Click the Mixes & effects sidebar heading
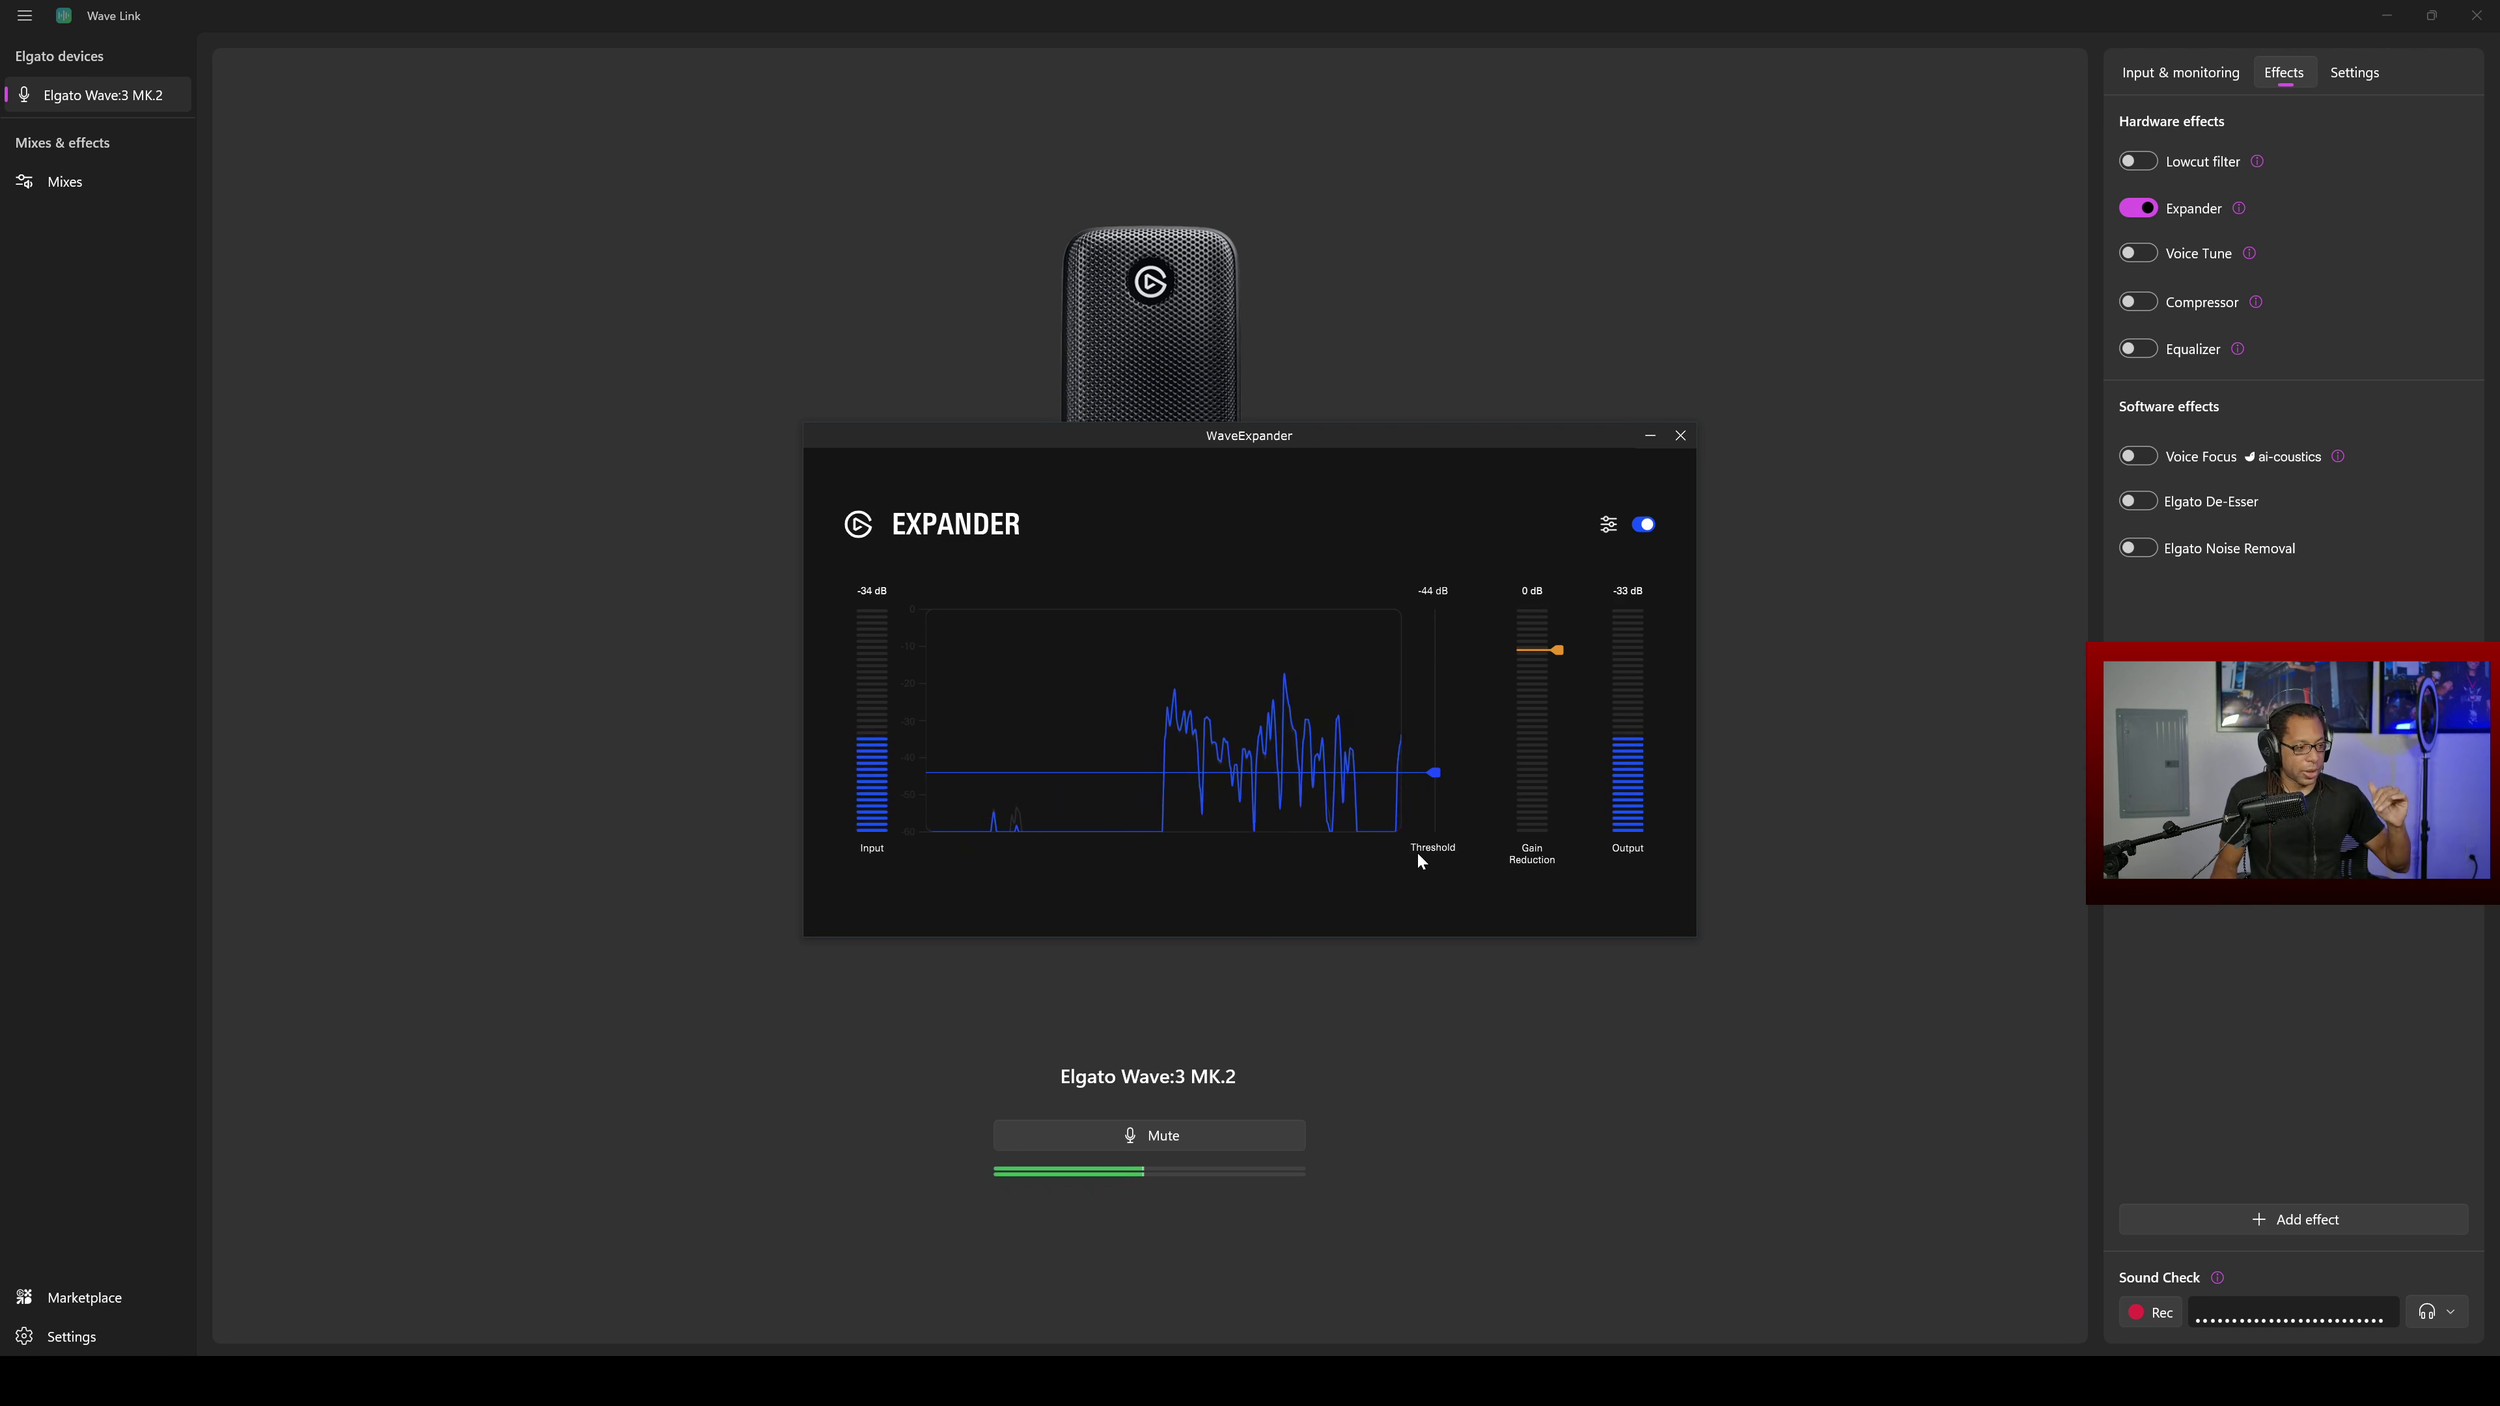Screen dimensions: 2500x1406 pyautogui.click(x=62, y=143)
